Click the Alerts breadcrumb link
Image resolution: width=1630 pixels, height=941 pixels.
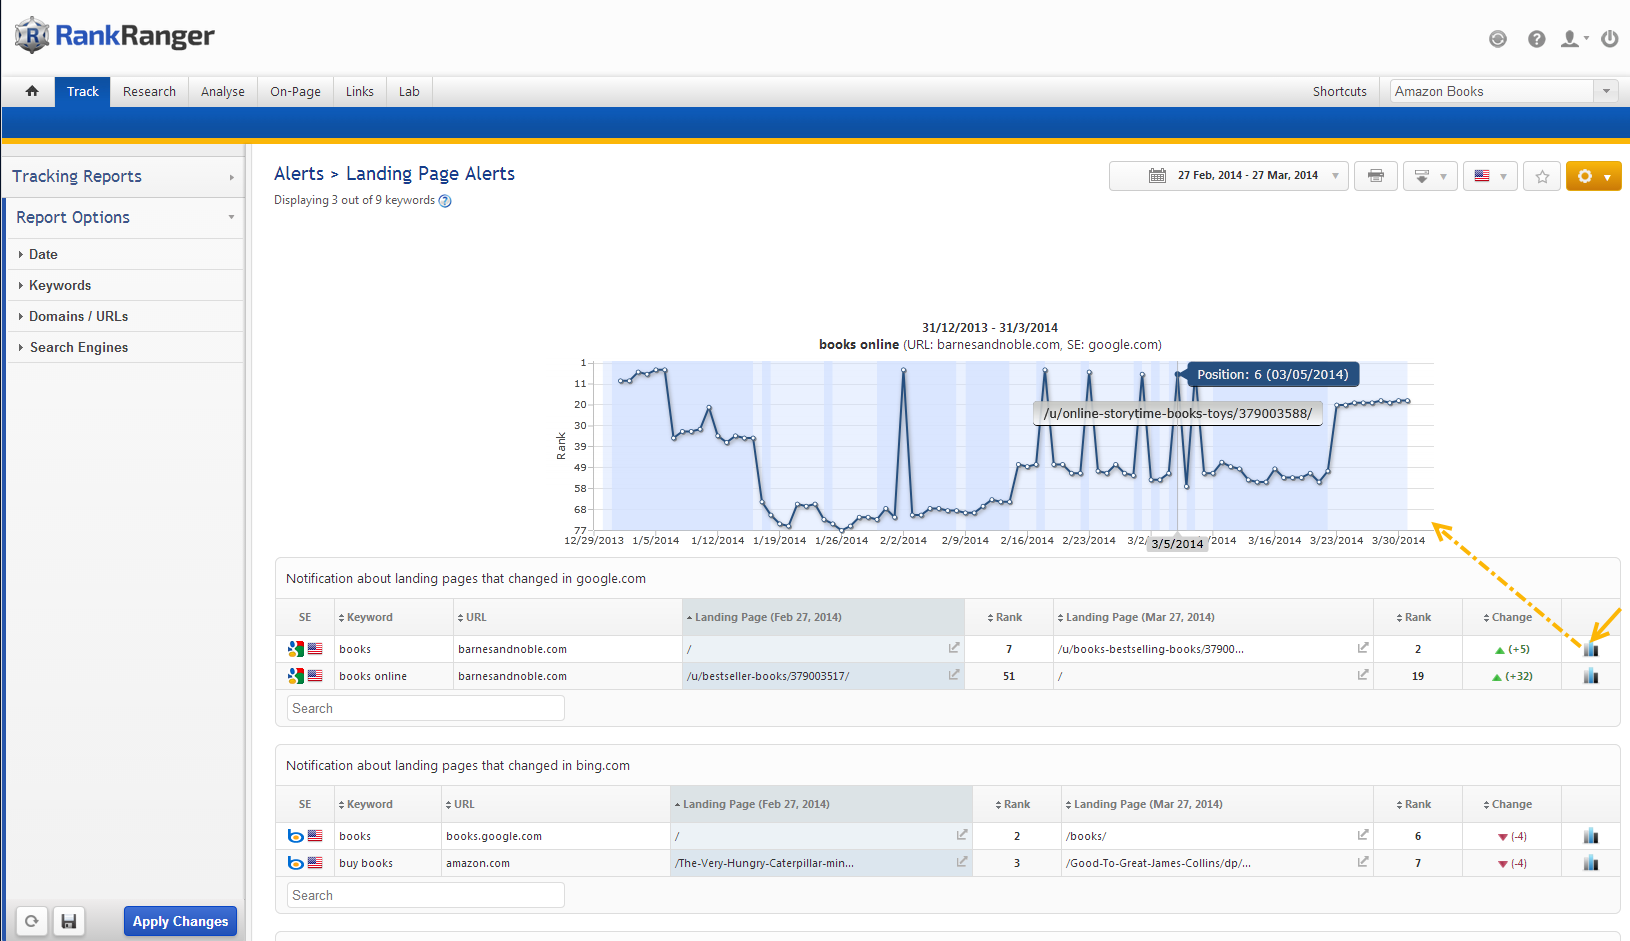298,174
